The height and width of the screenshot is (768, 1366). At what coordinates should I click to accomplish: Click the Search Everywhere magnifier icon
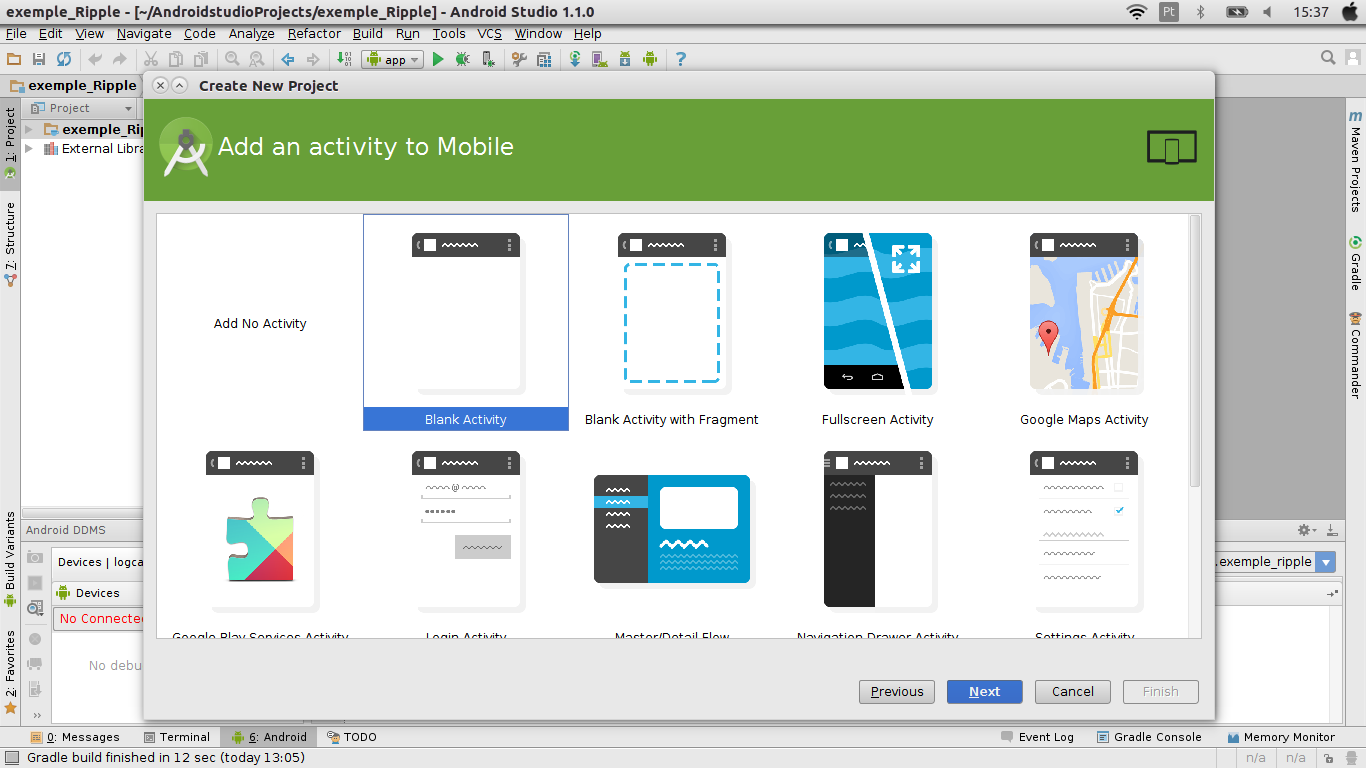point(1328,58)
